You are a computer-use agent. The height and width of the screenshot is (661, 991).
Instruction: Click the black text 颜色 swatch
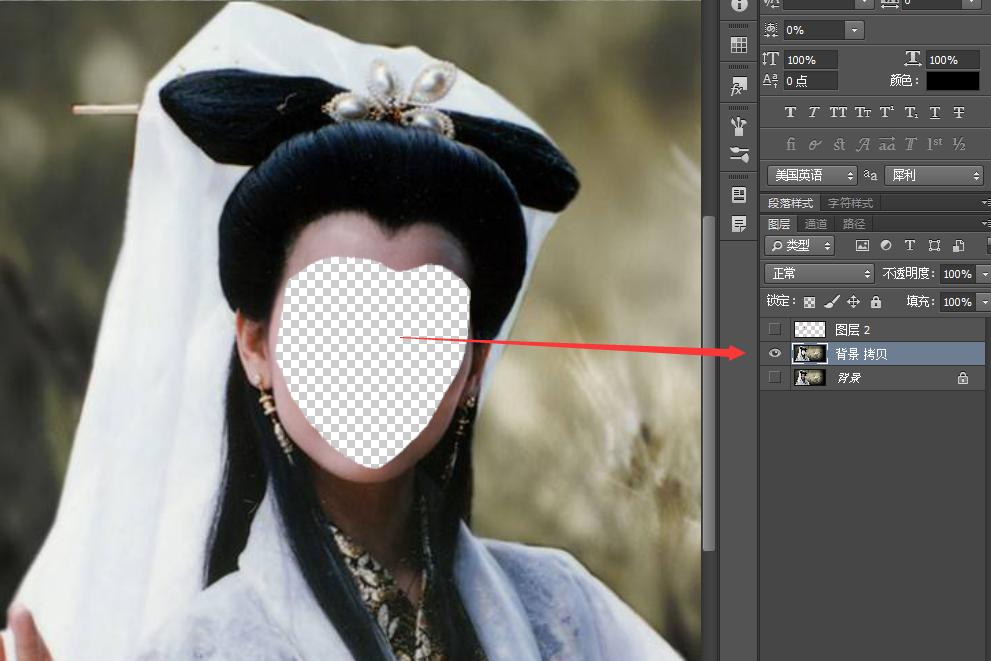952,81
